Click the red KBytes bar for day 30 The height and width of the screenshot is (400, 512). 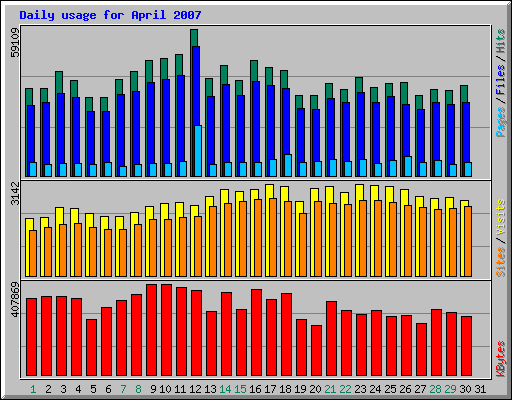pyautogui.click(x=466, y=346)
